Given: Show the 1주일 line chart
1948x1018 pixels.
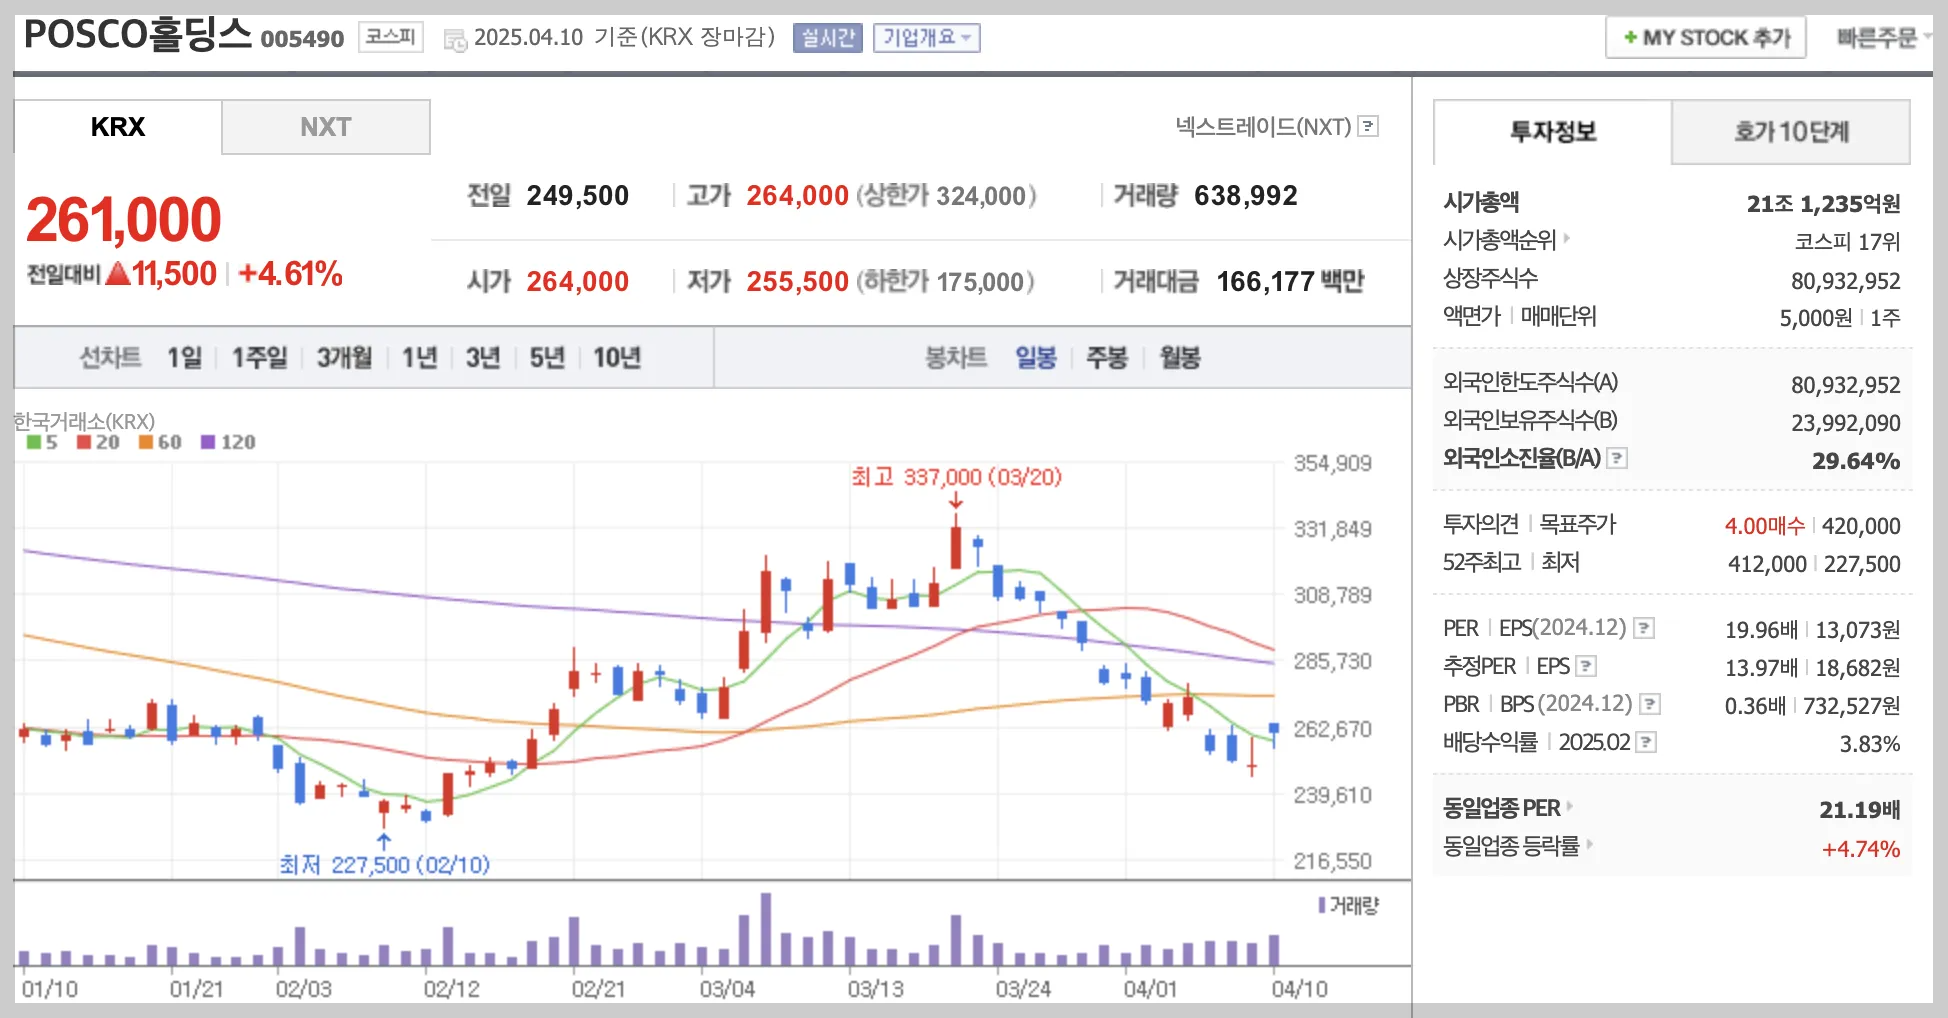Looking at the screenshot, I should coord(259,358).
